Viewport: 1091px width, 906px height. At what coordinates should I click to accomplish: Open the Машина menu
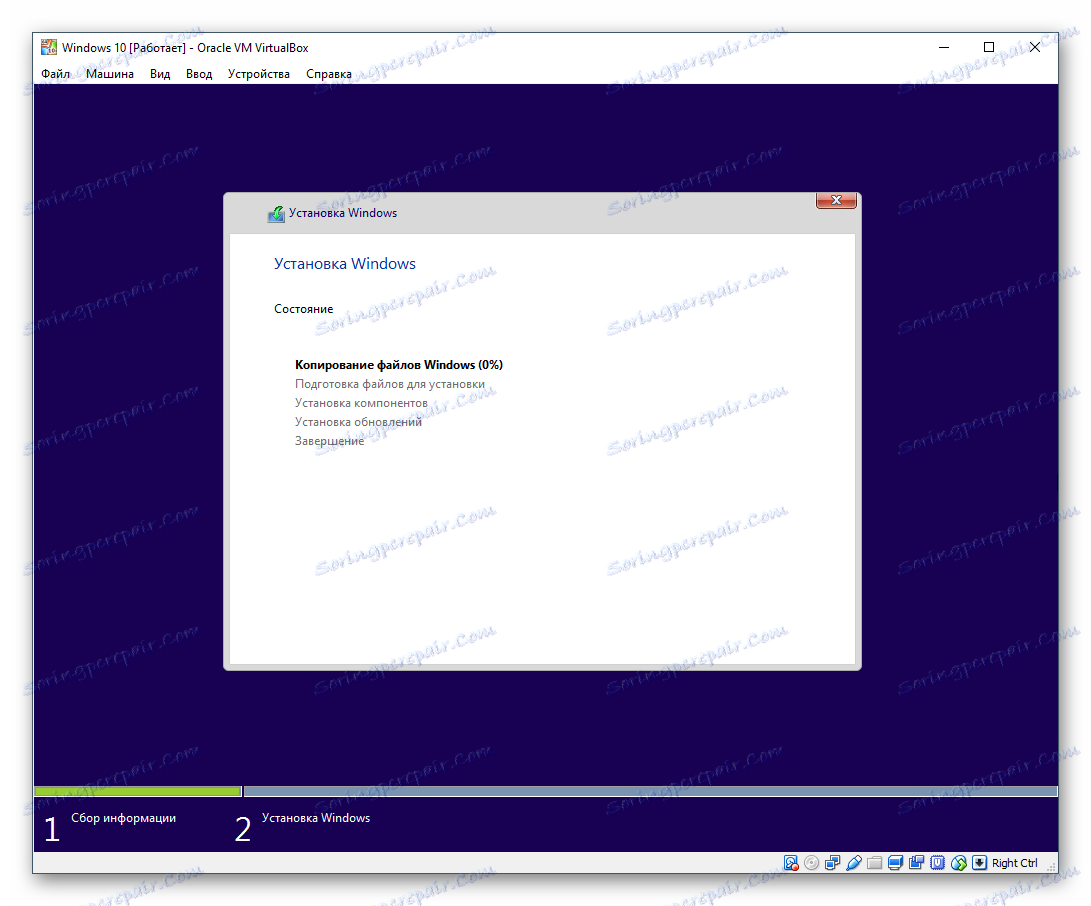tap(110, 74)
